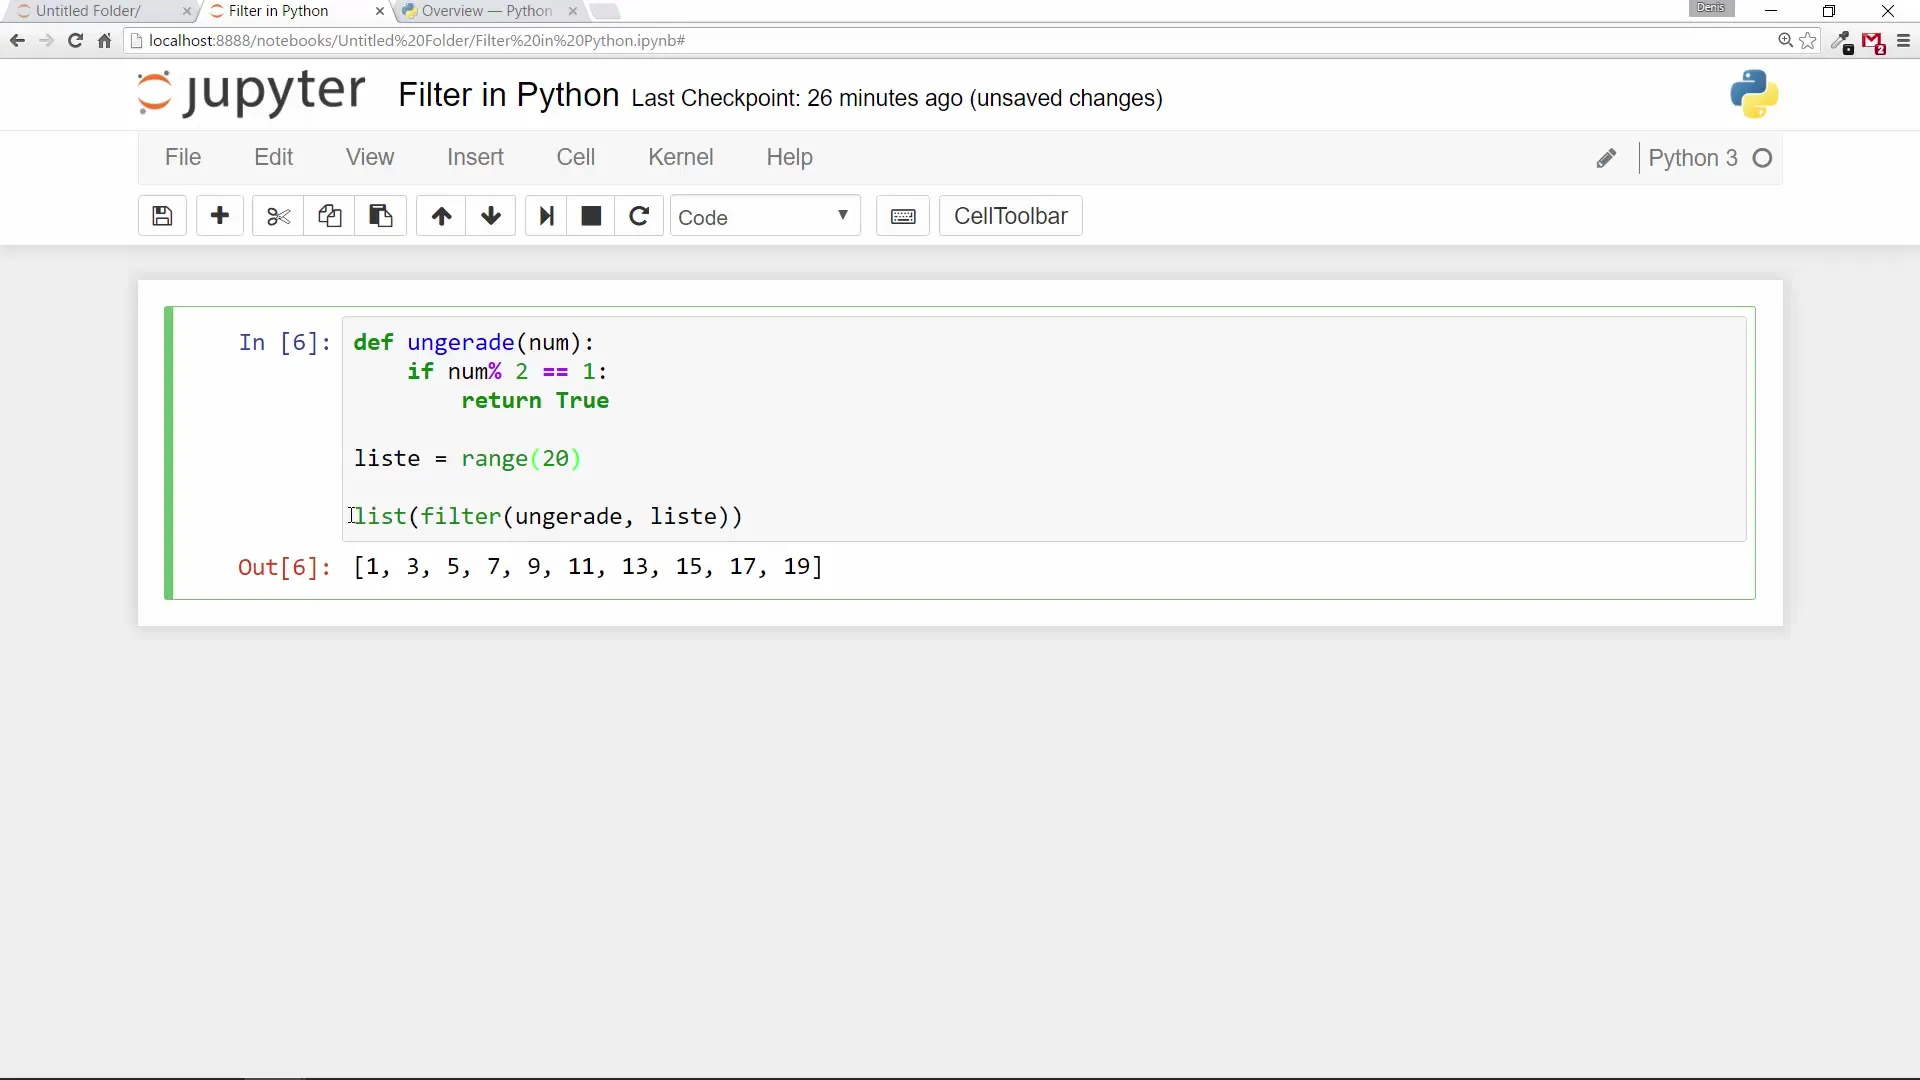Run the cell and select below
1920x1080 pixels.
[x=546, y=216]
